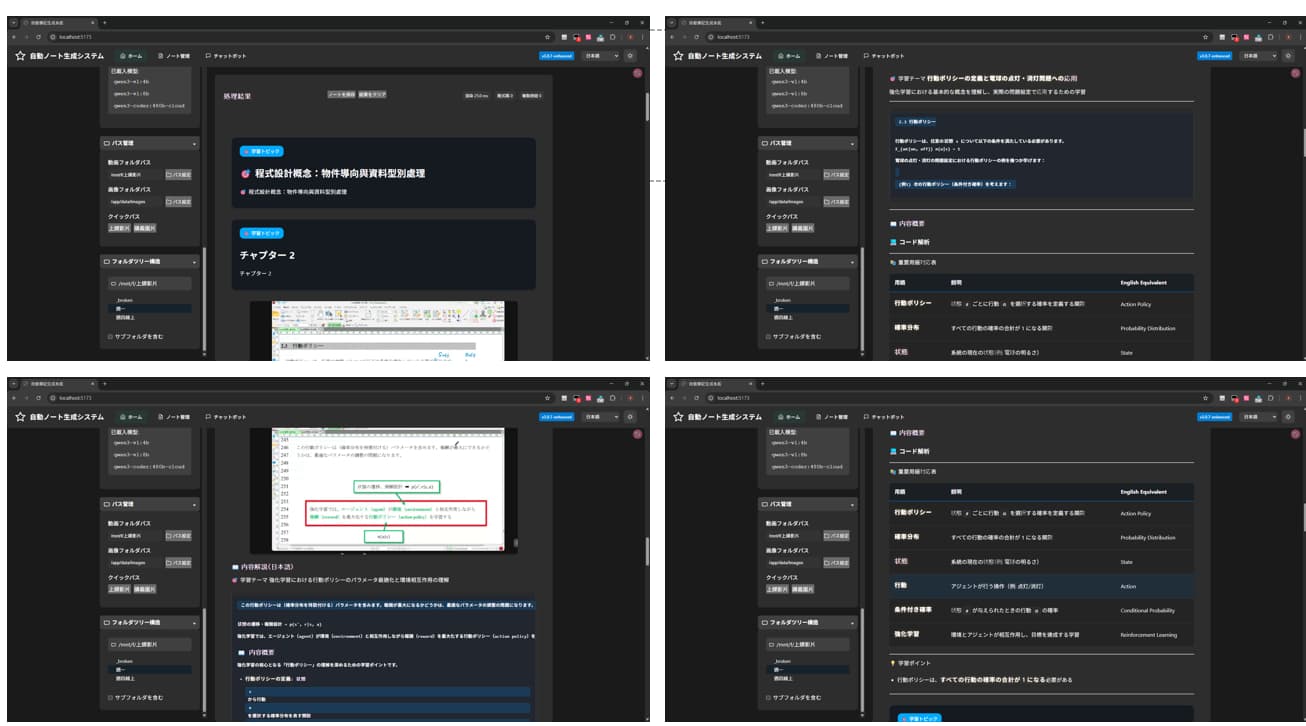
Task: Select the 強化学習 row in the terminology table
Action: [x=1042, y=634]
